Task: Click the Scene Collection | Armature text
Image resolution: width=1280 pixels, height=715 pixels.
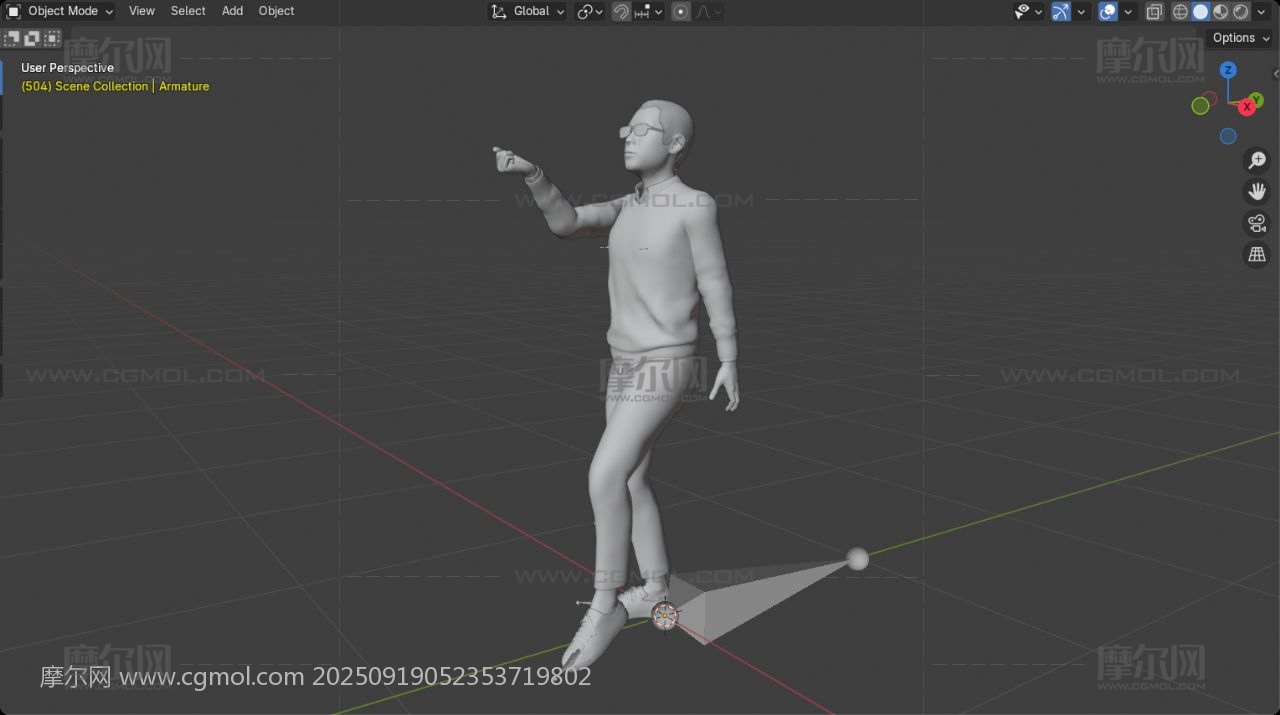Action: pyautogui.click(x=115, y=86)
